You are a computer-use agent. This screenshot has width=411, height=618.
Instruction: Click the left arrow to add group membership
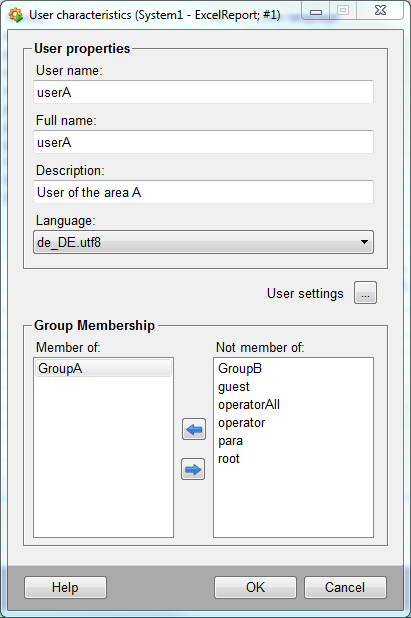click(x=194, y=429)
